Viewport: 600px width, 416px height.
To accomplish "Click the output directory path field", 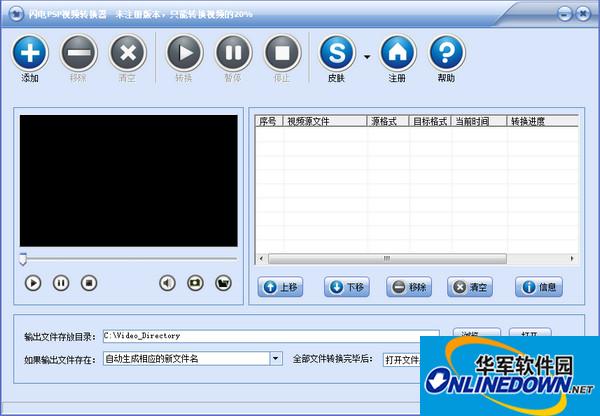I will coord(271,336).
